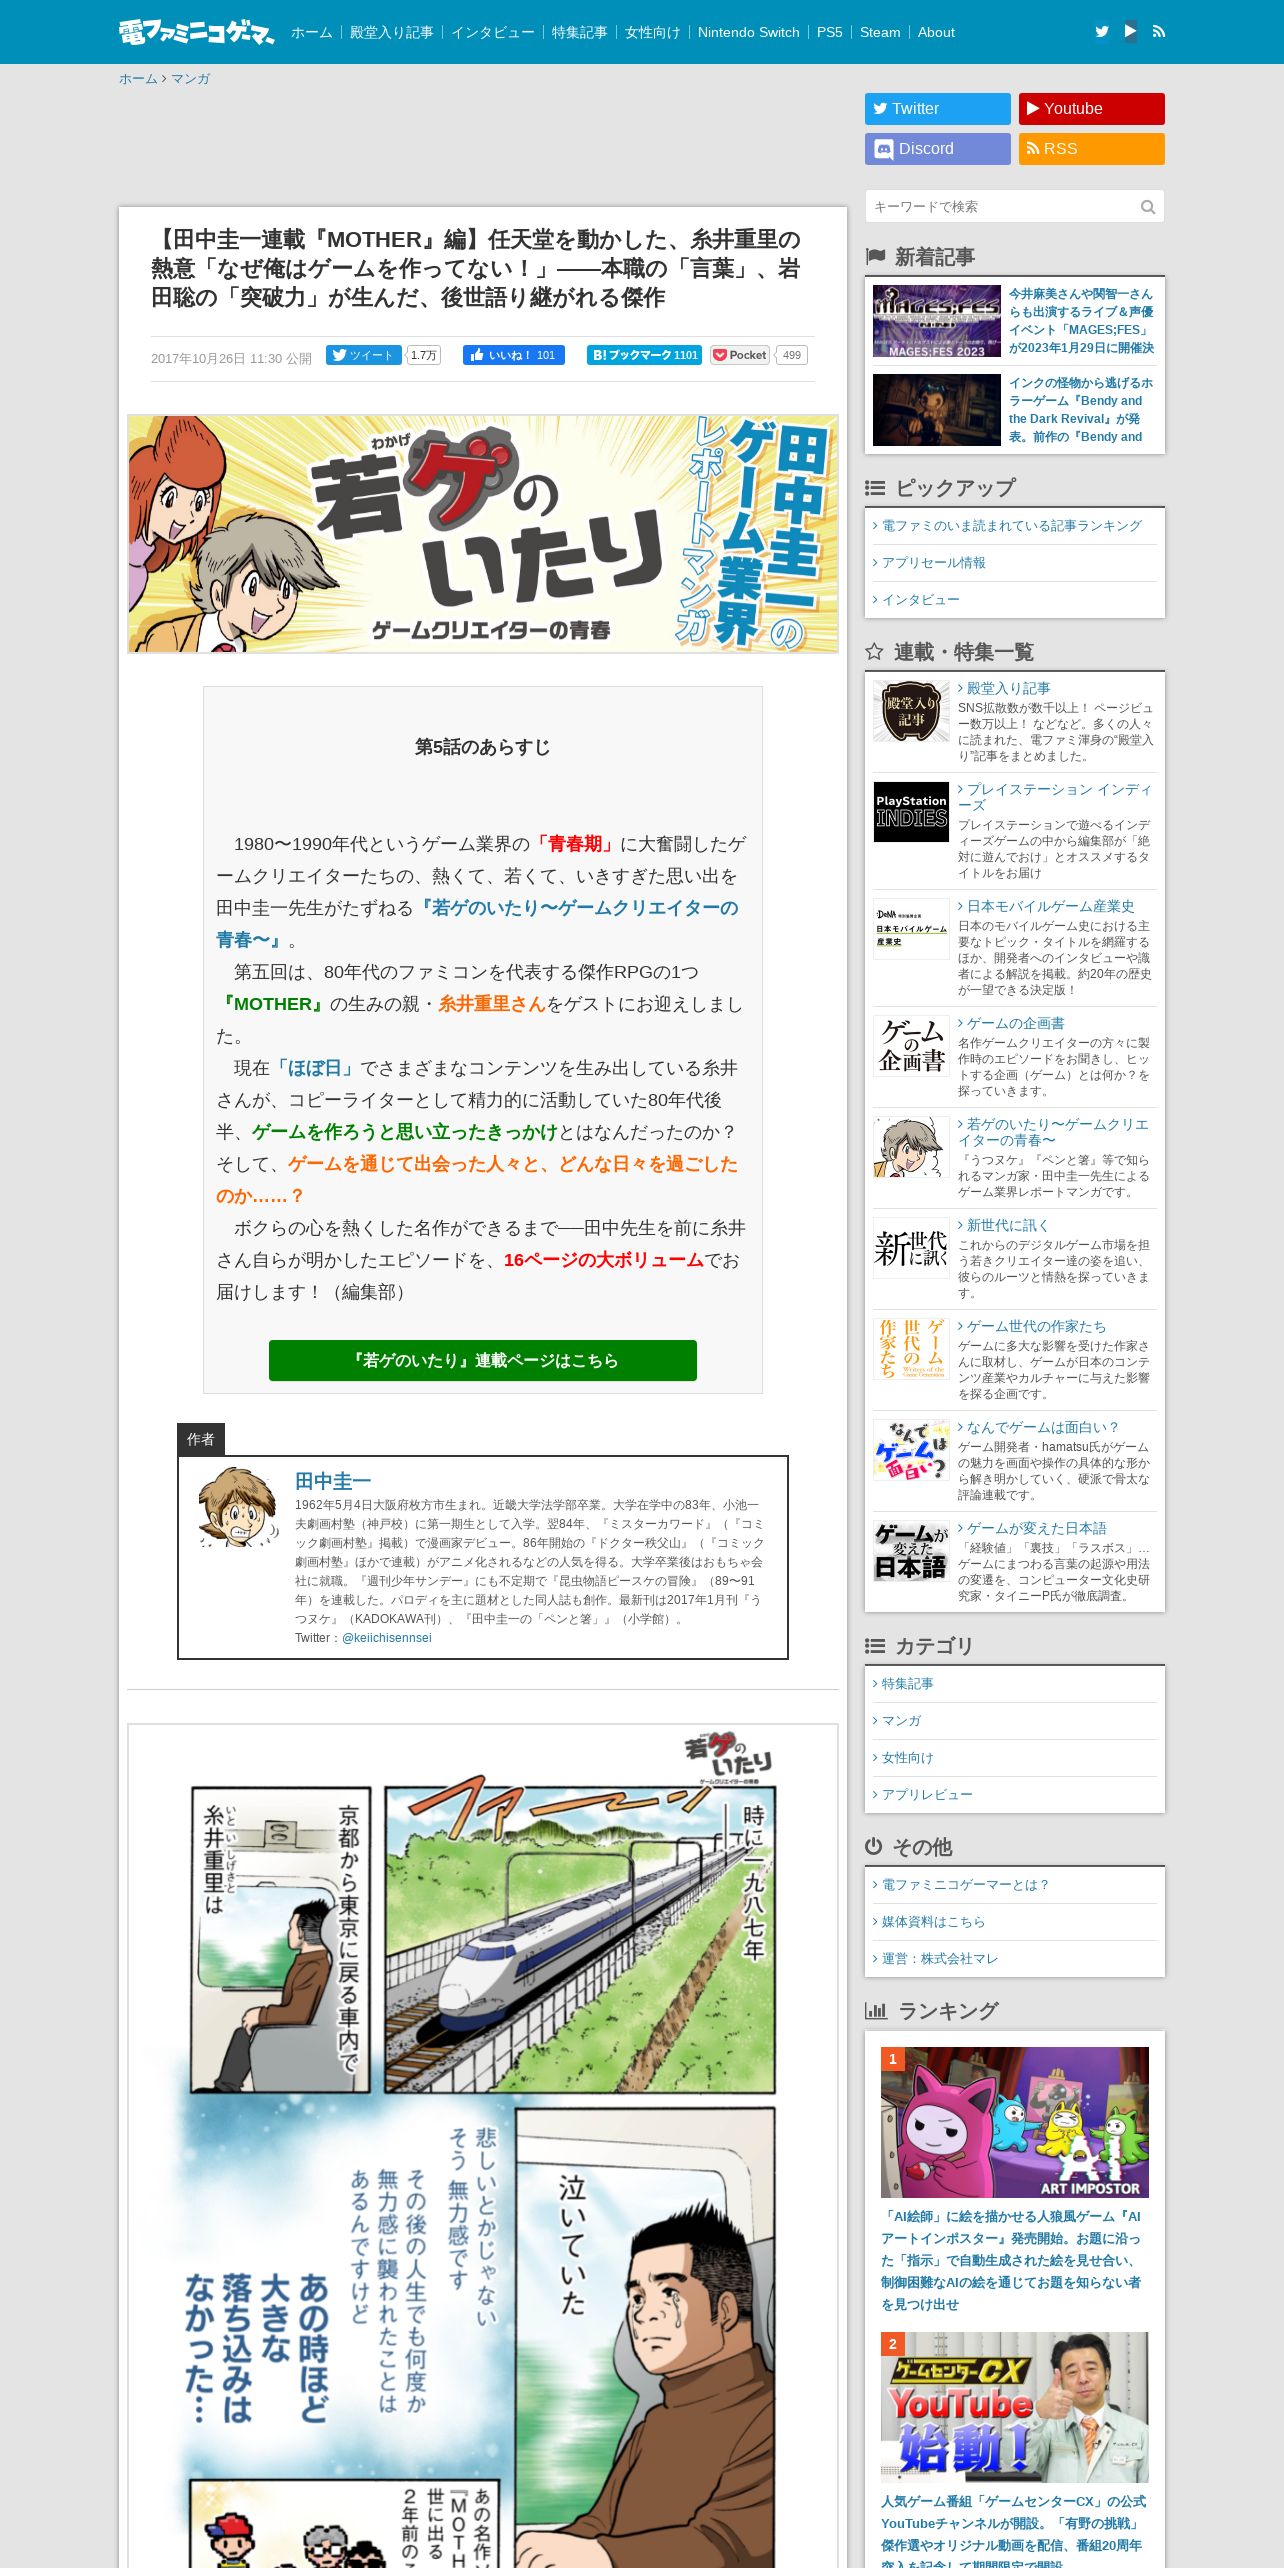Click the なんでゲームは面白い thumbnail
1284x2568 pixels.
coord(911,1450)
